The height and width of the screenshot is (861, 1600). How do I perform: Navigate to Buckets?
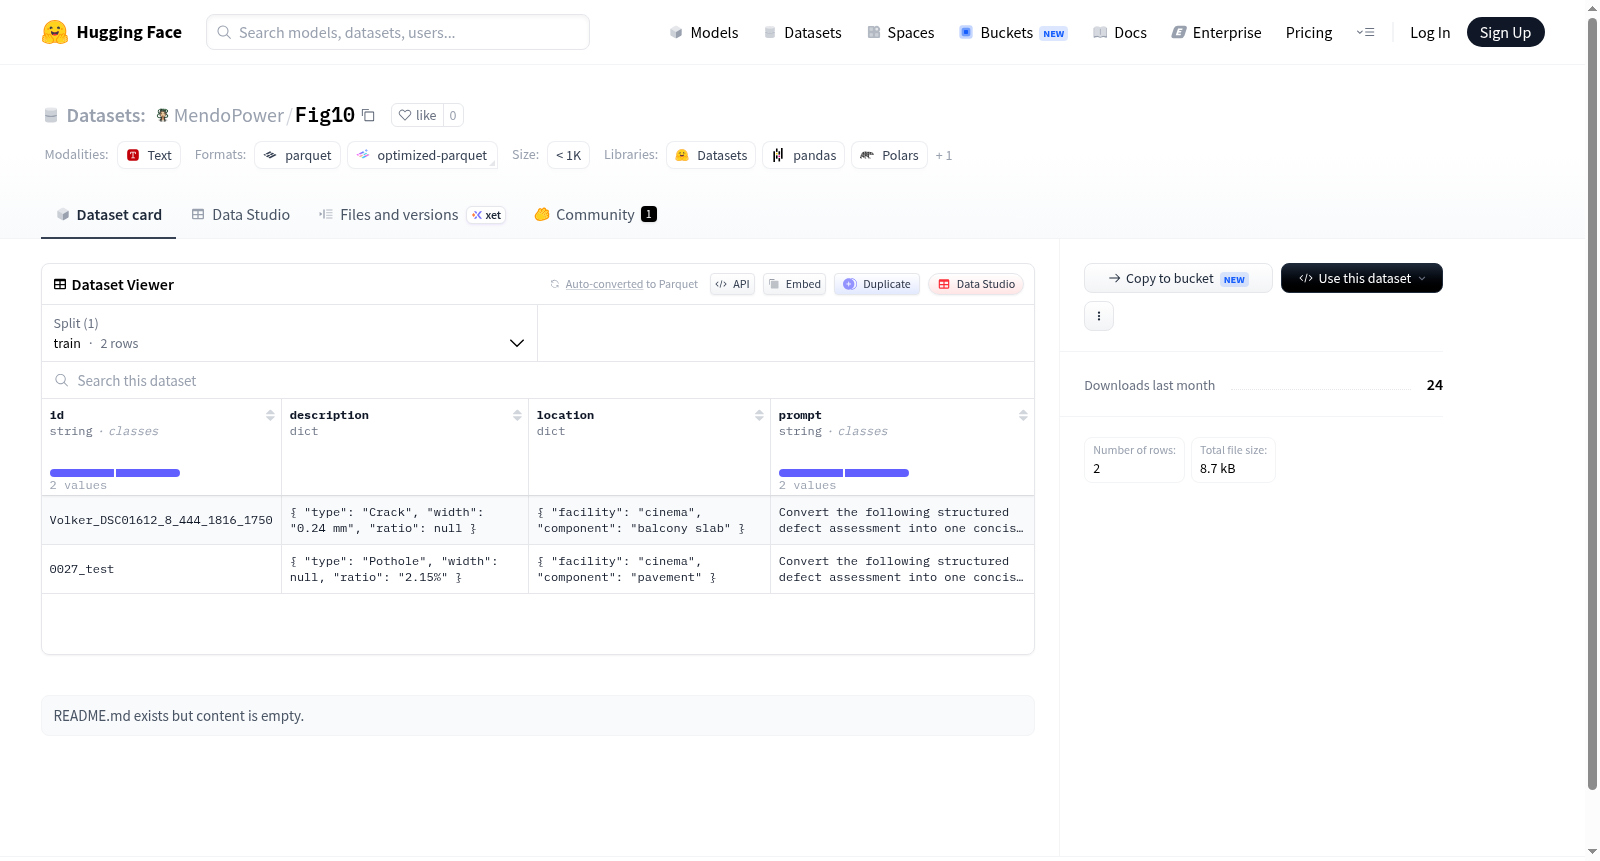tap(1013, 32)
